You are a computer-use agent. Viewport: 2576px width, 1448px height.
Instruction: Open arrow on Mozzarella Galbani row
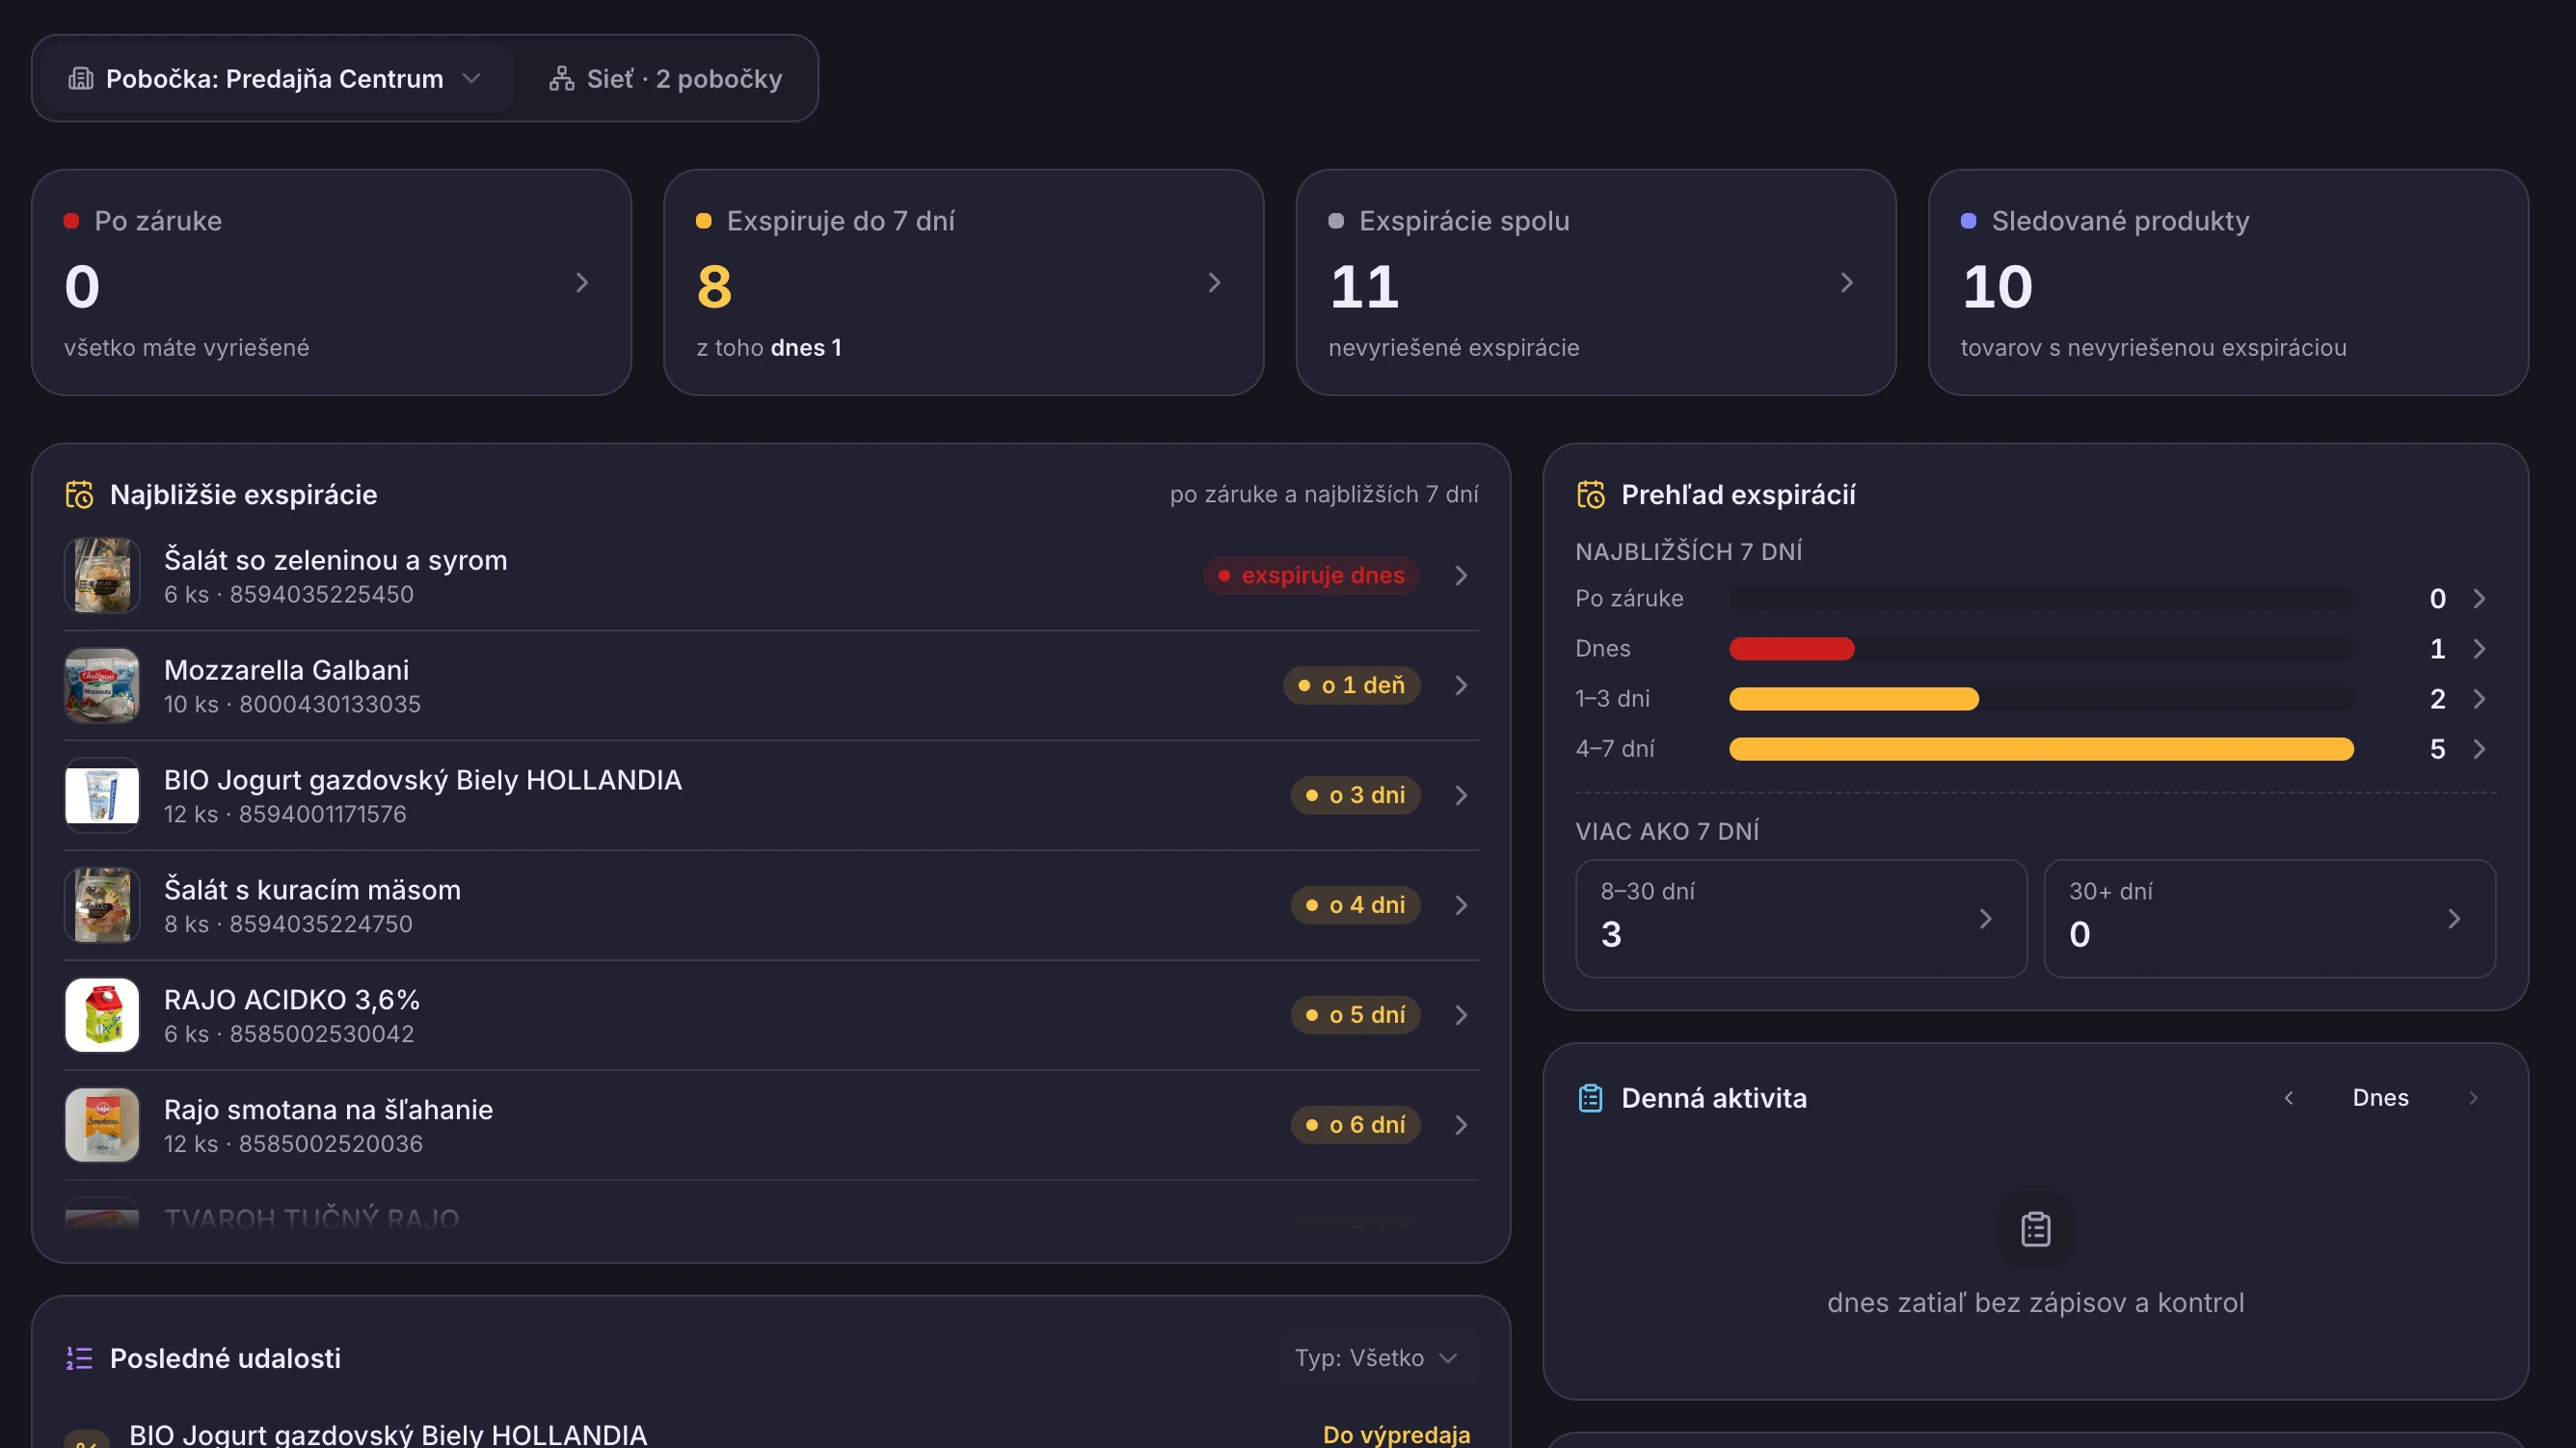(x=1461, y=685)
